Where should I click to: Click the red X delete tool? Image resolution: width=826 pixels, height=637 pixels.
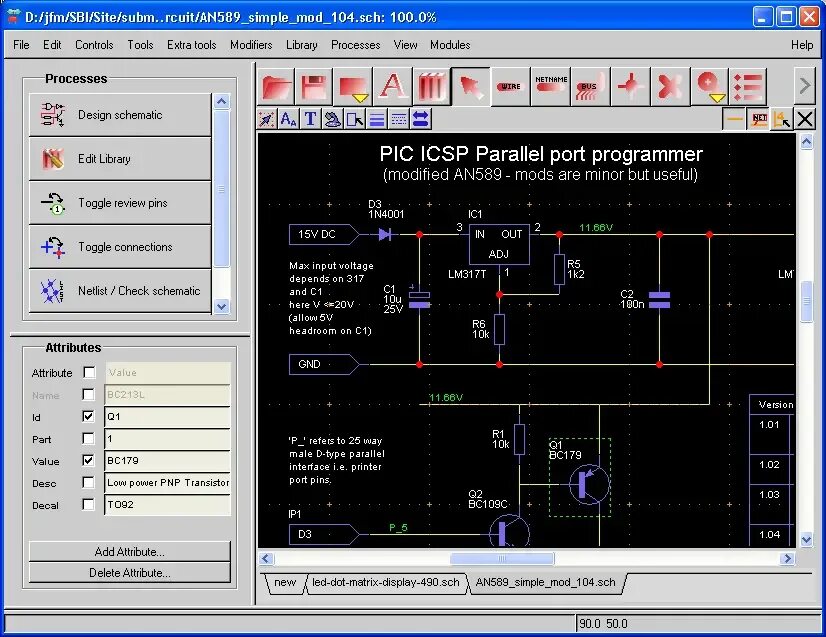670,86
